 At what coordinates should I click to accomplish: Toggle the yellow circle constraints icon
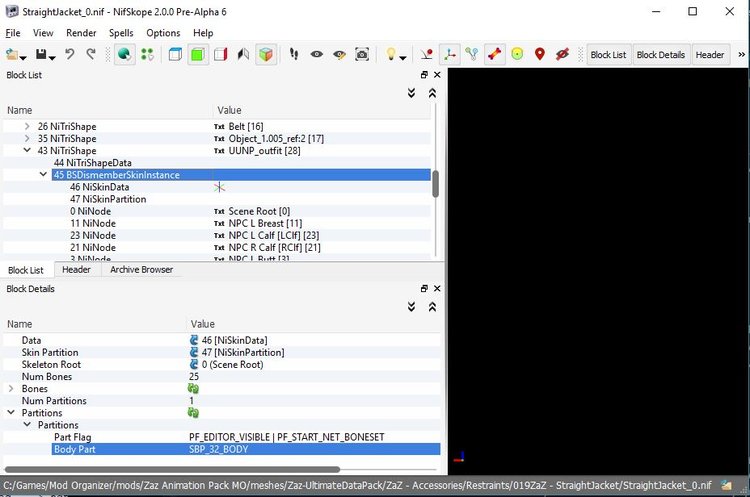pos(517,54)
